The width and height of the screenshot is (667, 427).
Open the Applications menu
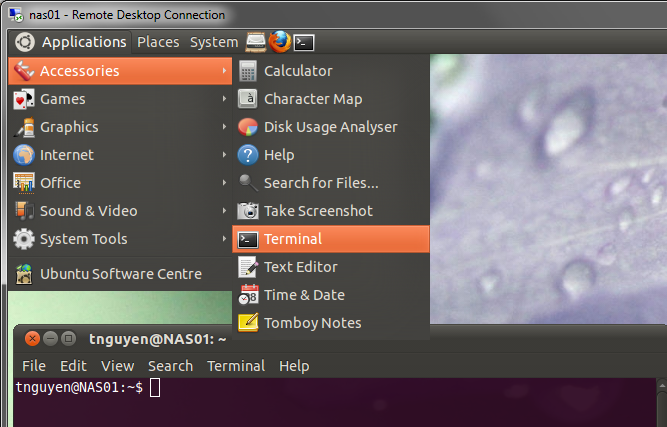[x=84, y=42]
